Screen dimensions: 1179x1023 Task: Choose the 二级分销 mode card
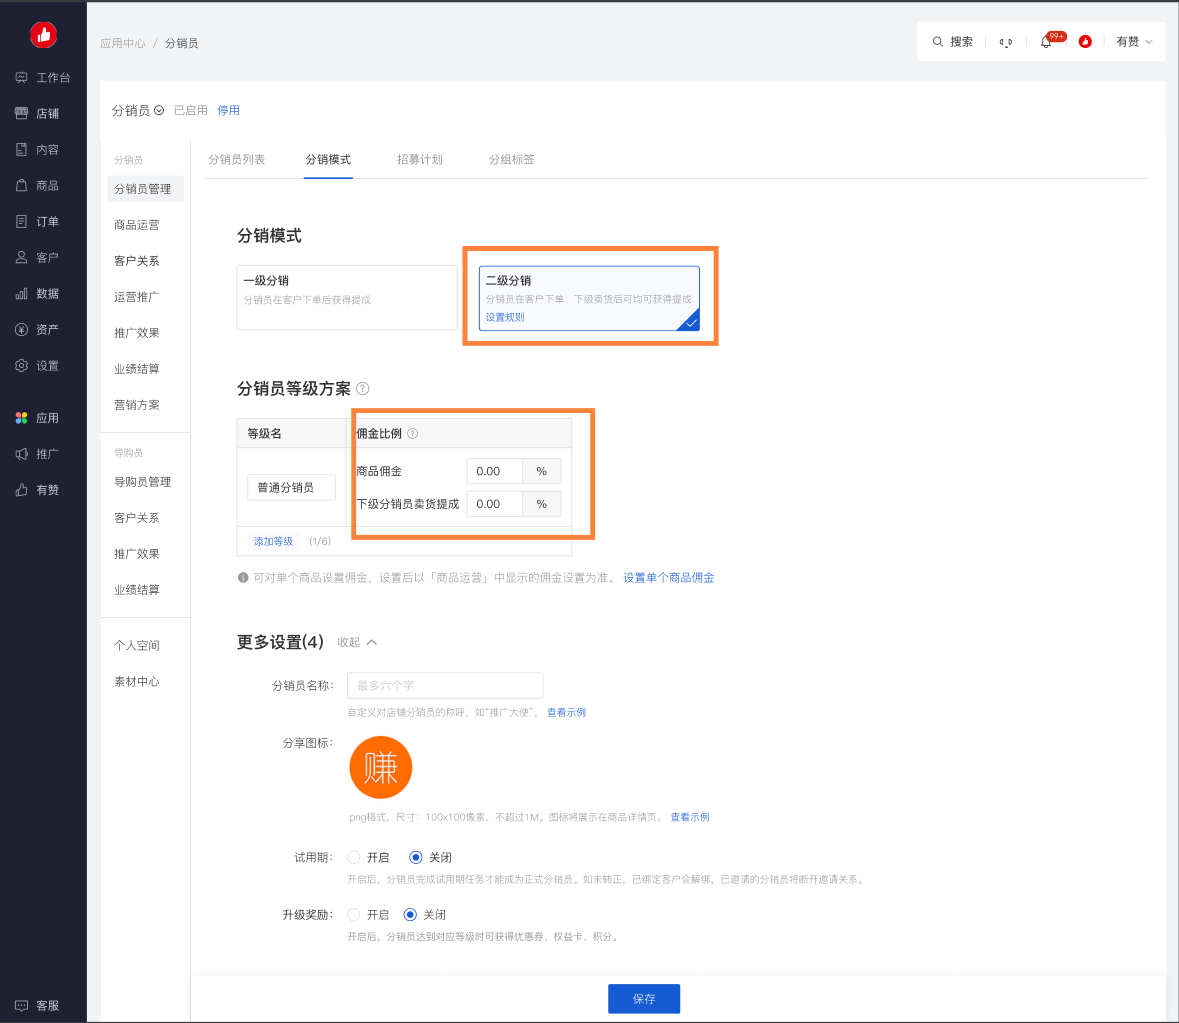590,298
